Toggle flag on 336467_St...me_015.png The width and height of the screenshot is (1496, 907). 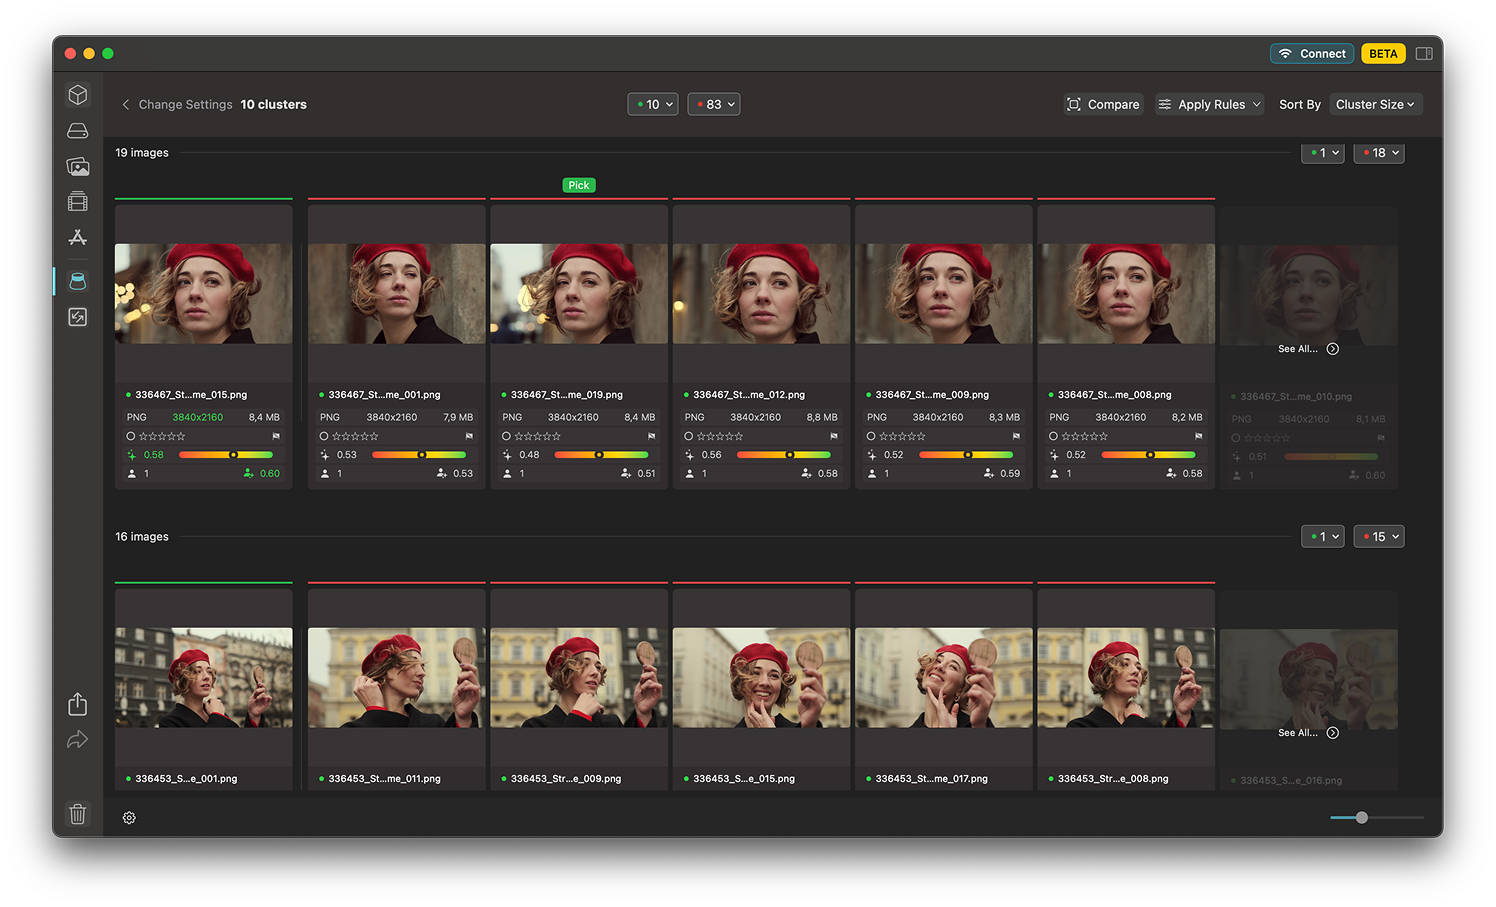[276, 436]
